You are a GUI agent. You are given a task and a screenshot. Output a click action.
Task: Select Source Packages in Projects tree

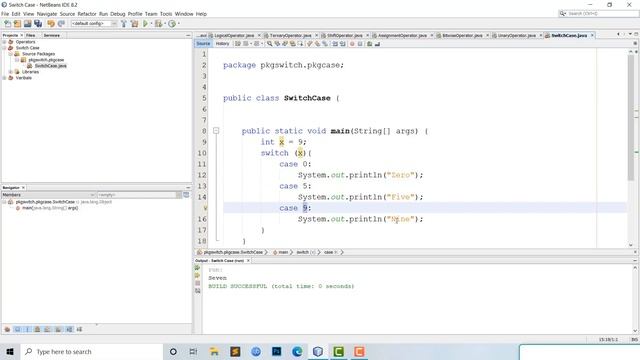(x=38, y=54)
